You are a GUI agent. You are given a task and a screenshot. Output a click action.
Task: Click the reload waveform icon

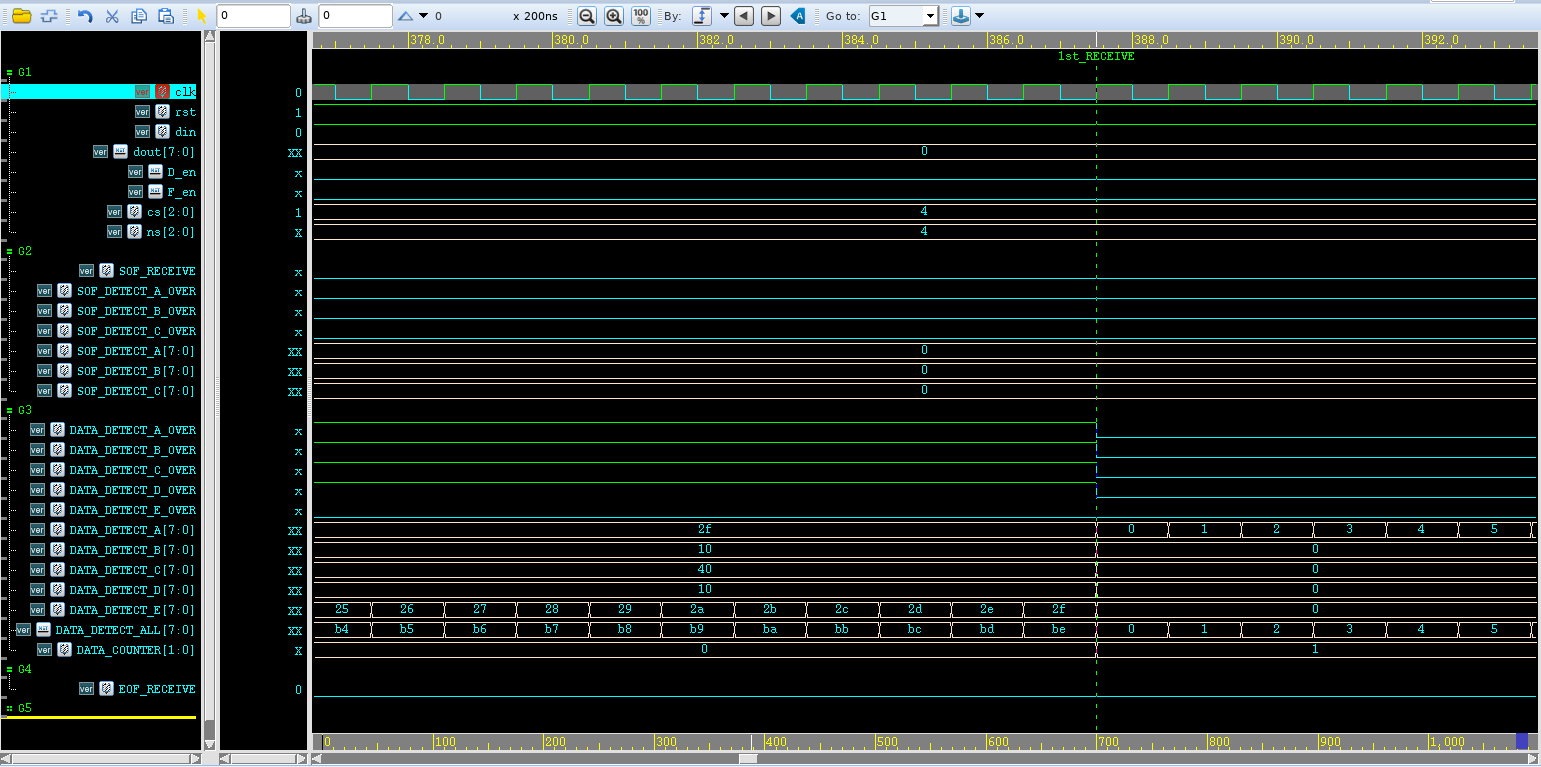tap(48, 16)
